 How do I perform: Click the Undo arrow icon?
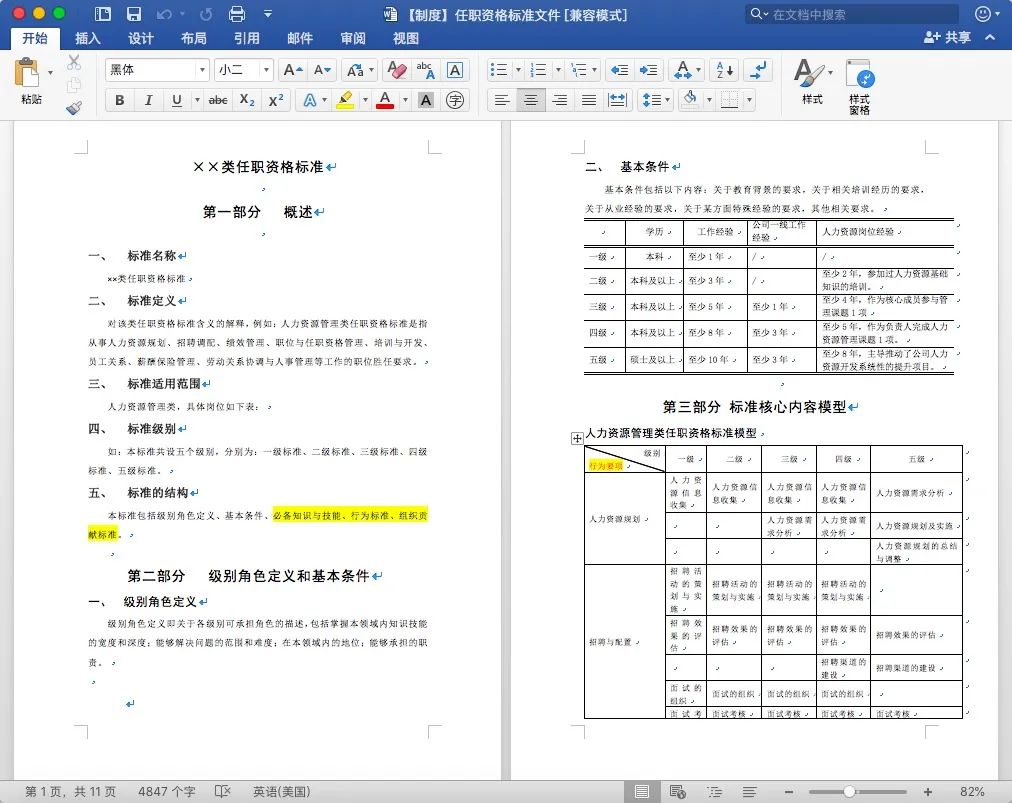point(165,14)
